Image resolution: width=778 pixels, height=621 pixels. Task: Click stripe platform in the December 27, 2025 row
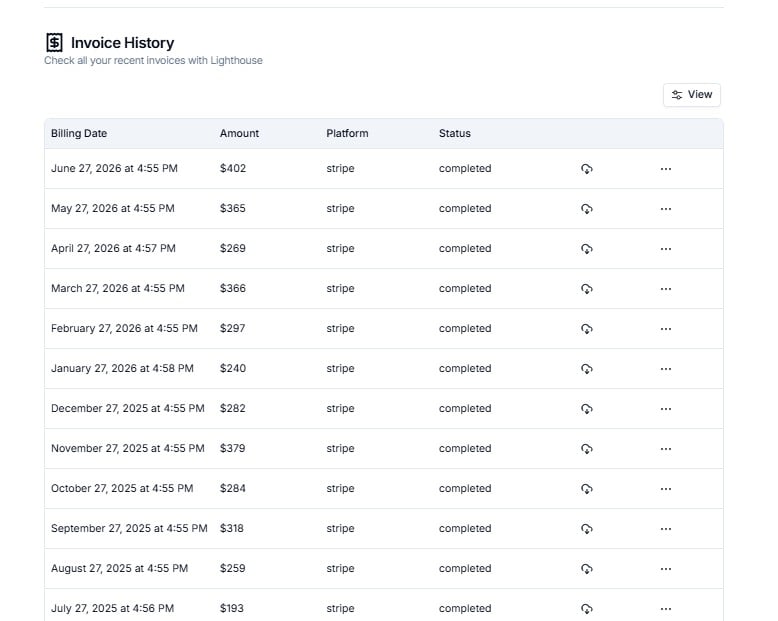pos(340,409)
